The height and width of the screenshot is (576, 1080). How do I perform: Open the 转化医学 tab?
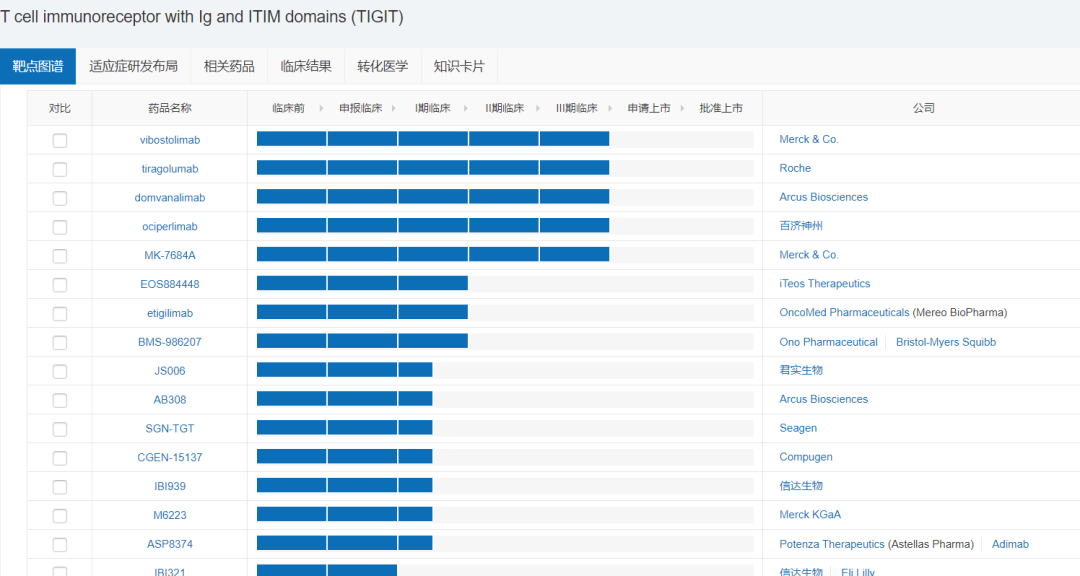click(x=383, y=67)
